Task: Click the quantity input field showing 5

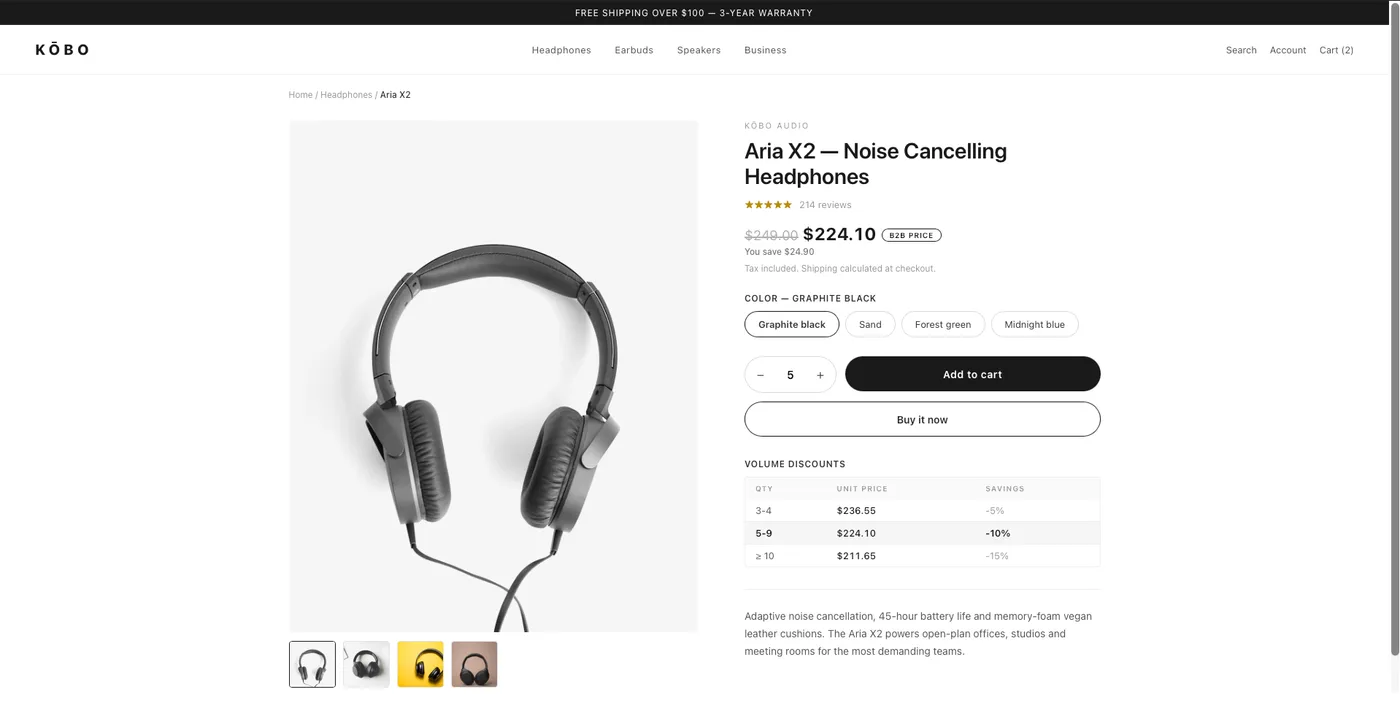Action: click(790, 375)
